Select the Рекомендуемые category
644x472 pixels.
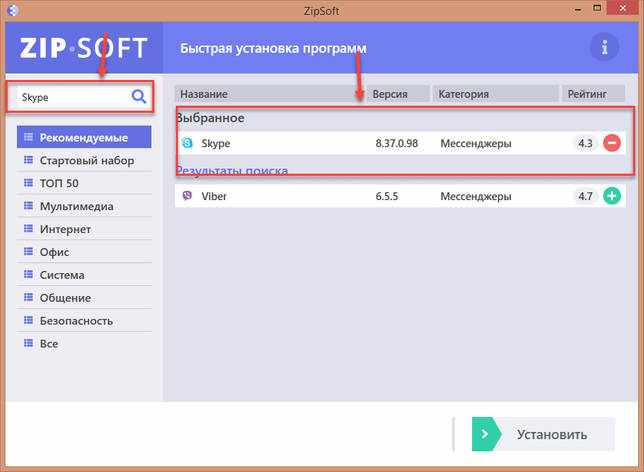point(84,137)
